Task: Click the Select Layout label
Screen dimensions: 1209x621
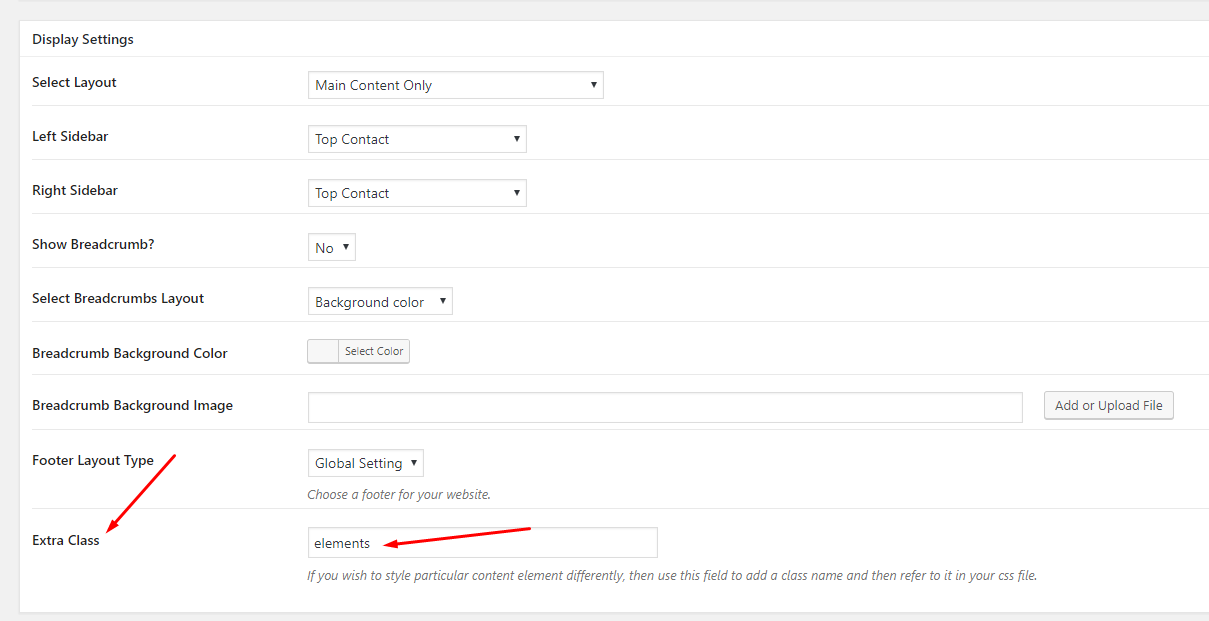Action: pyautogui.click(x=74, y=82)
